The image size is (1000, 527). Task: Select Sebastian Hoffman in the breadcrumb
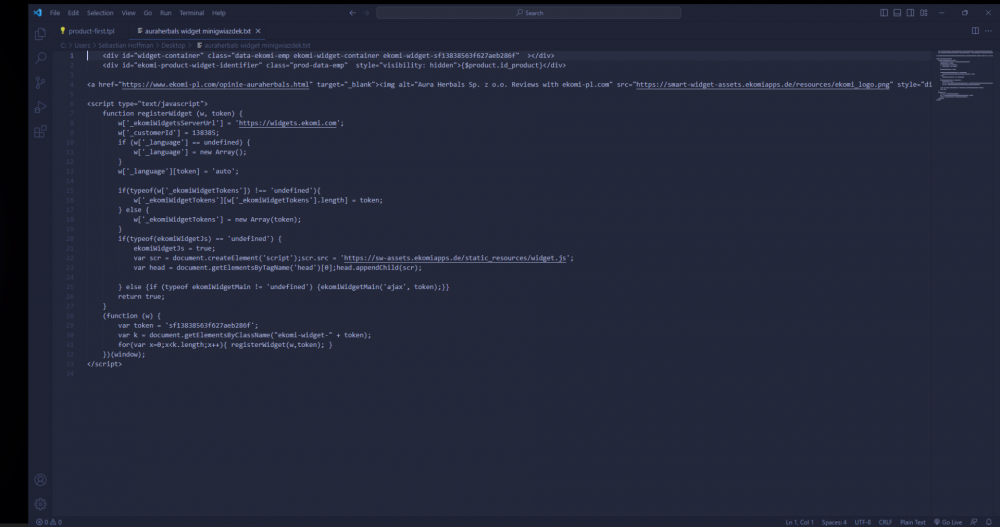coord(126,45)
